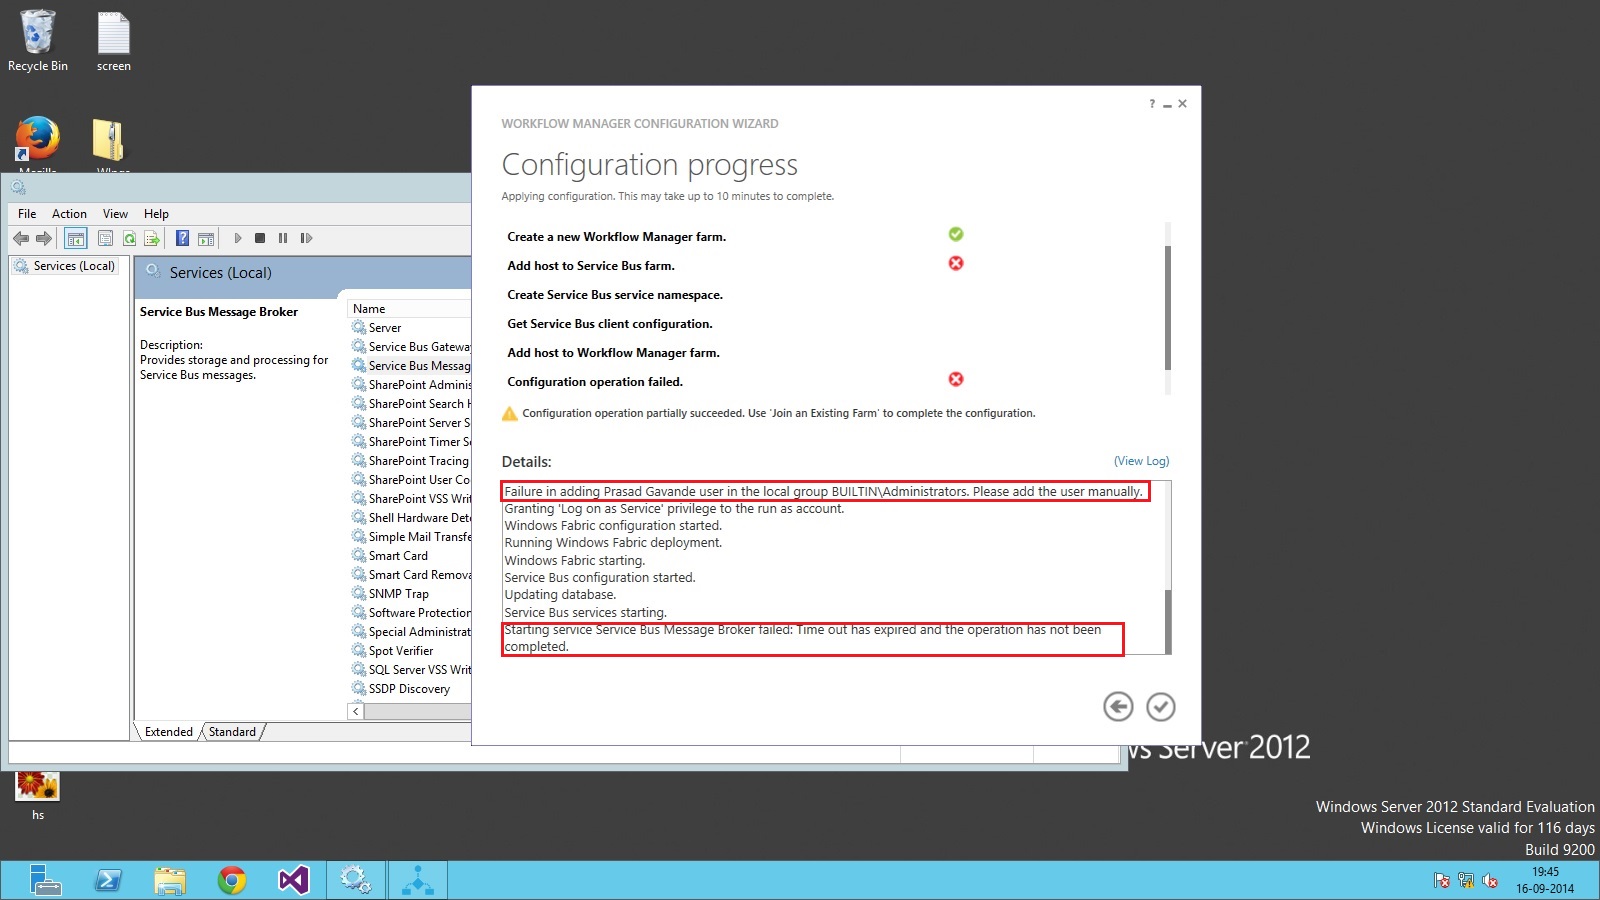Click the Pause Service icon
The image size is (1600, 900).
click(x=283, y=238)
